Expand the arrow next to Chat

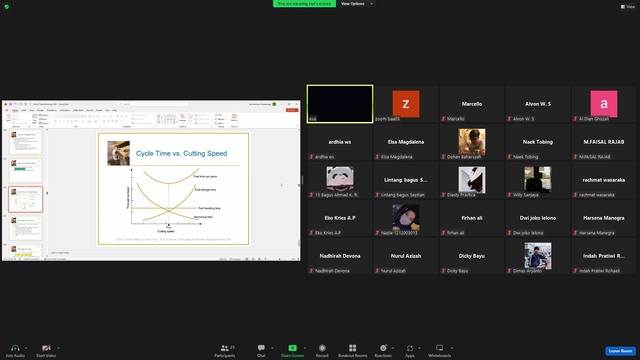272,348
